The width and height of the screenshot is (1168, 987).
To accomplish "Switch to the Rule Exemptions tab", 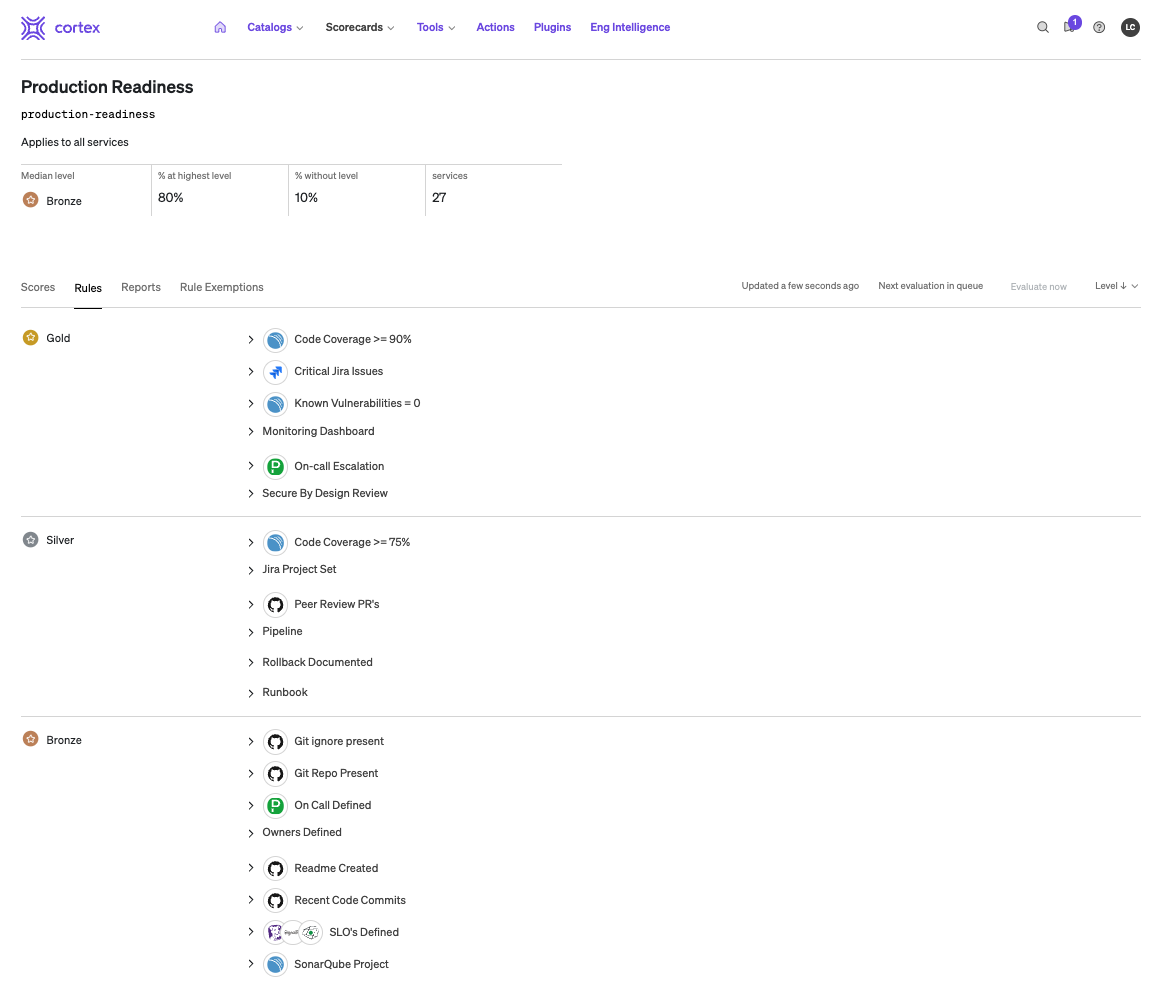I will tap(221, 288).
